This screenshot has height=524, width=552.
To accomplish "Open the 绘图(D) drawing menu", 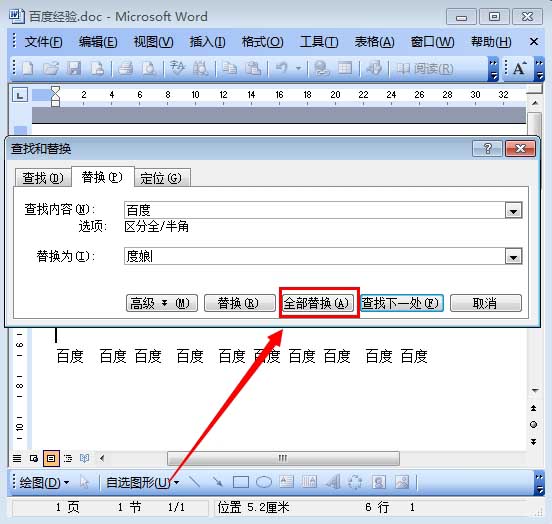I will click(44, 482).
